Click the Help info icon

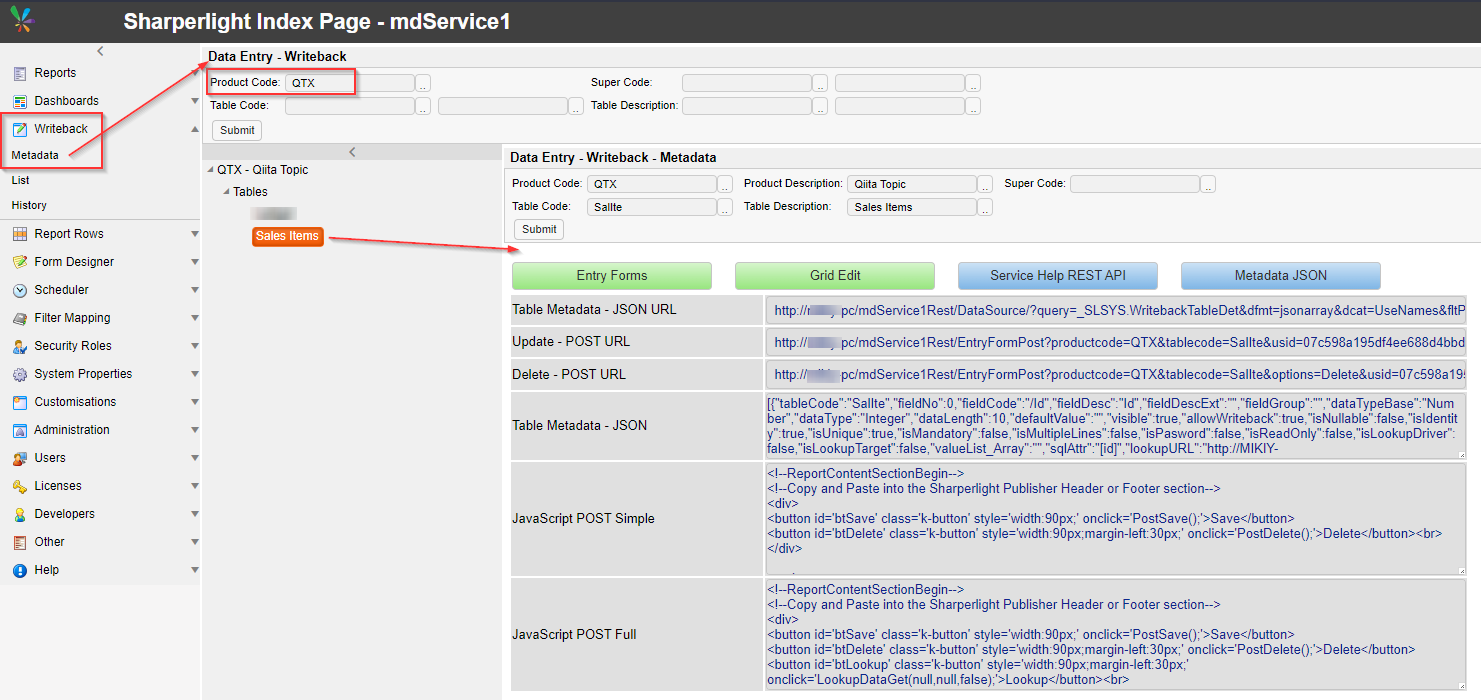(20, 570)
